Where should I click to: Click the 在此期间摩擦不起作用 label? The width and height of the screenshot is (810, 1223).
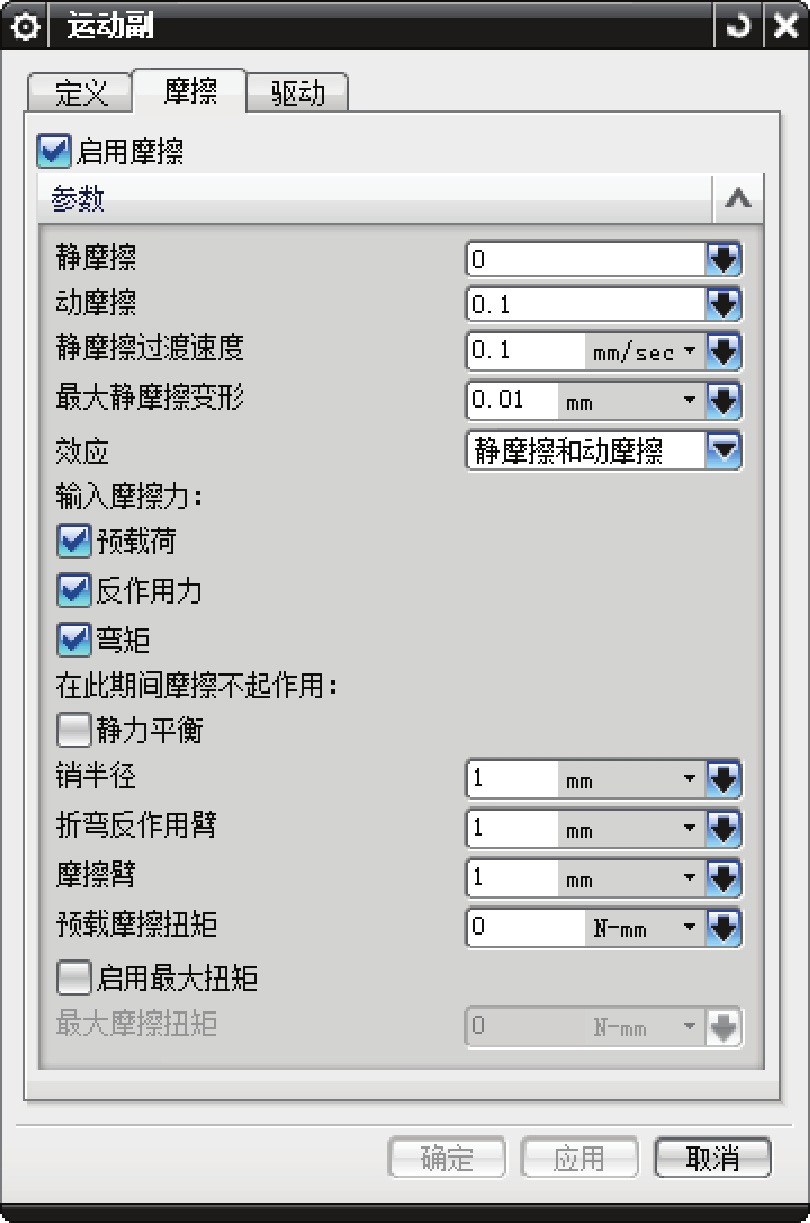[197, 686]
